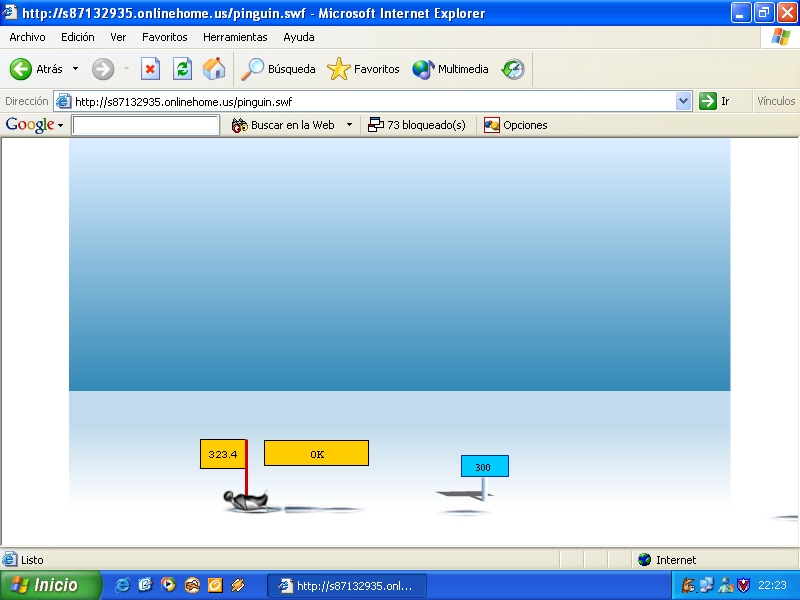The image size is (800, 600).
Task: Click the second quick launch icon
Action: (x=145, y=585)
